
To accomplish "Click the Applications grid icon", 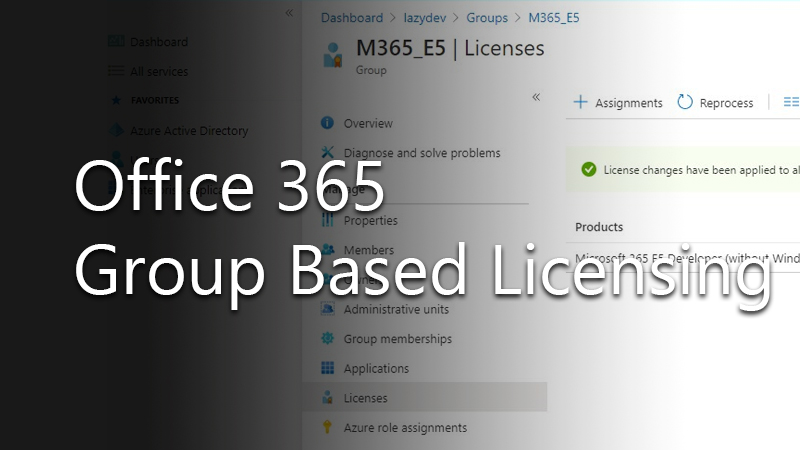I will pos(327,368).
